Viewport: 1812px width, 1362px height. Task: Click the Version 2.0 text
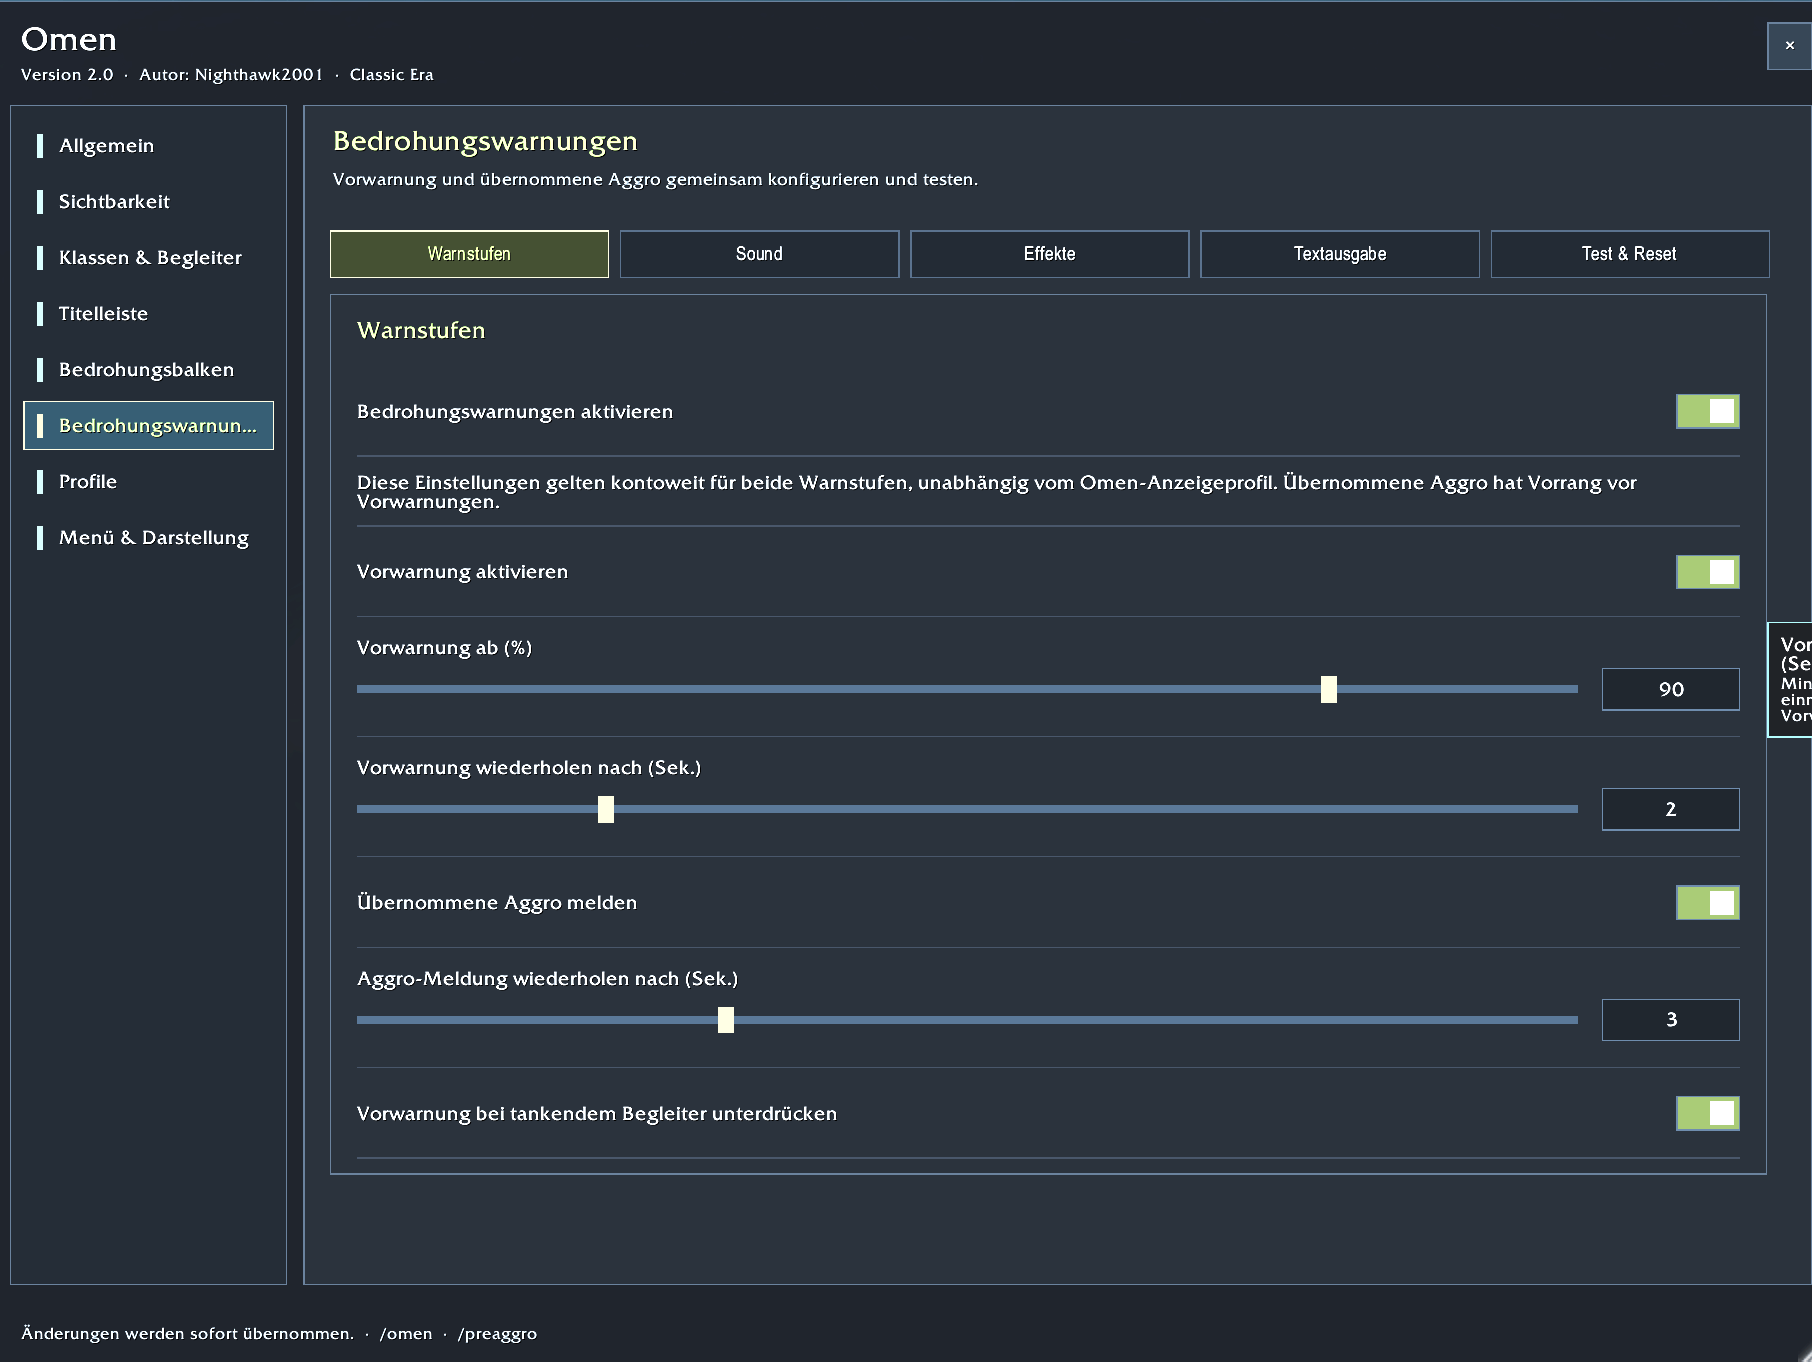(x=67, y=75)
